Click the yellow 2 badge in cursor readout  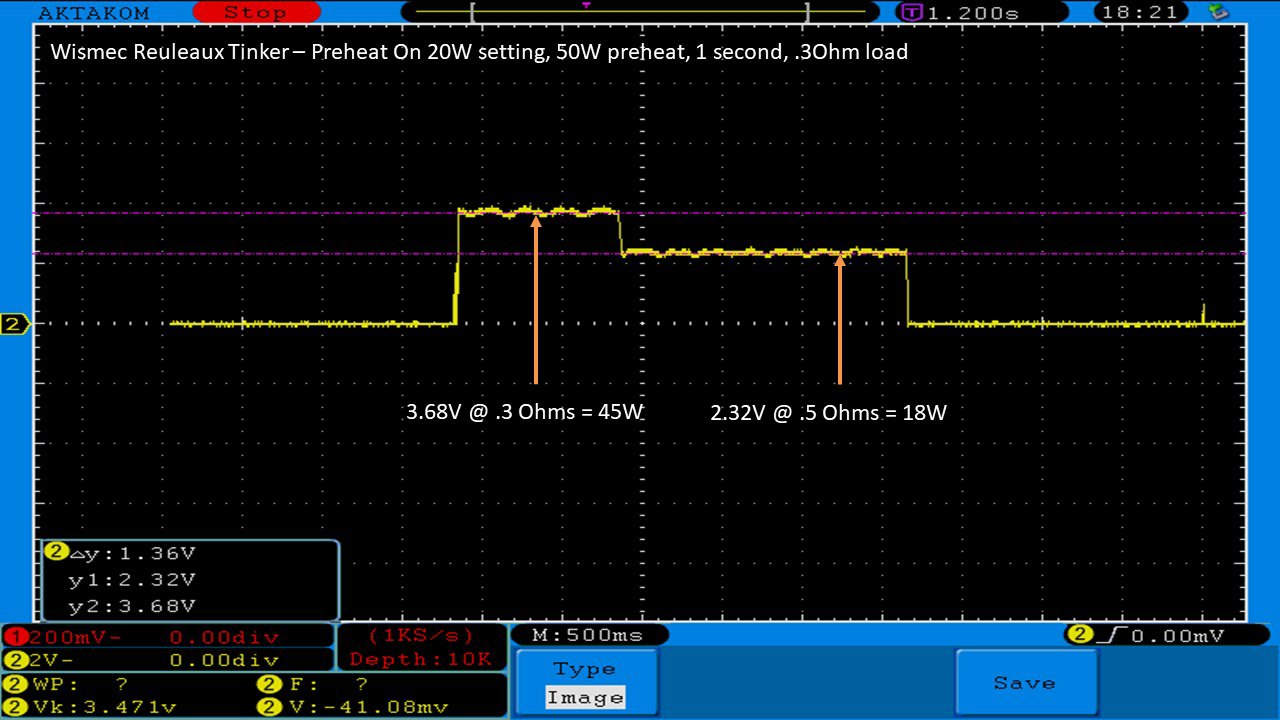(x=56, y=552)
